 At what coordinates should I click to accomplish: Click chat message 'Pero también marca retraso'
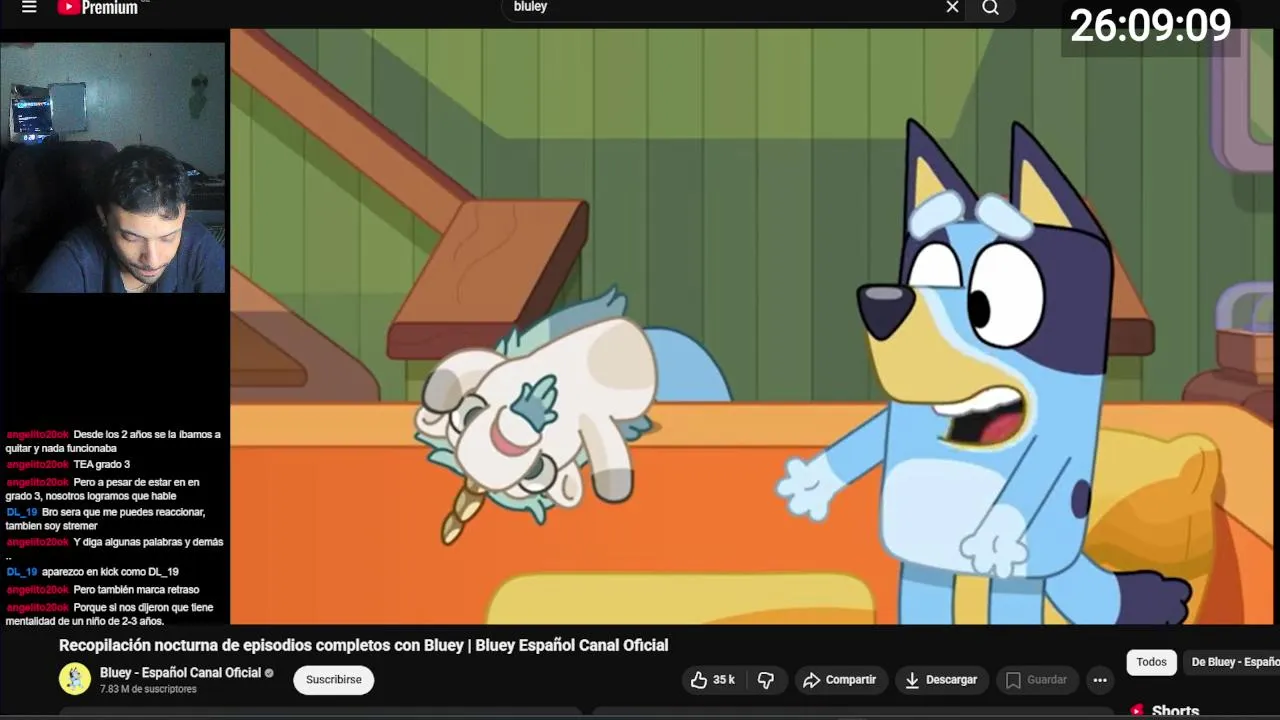coord(136,590)
